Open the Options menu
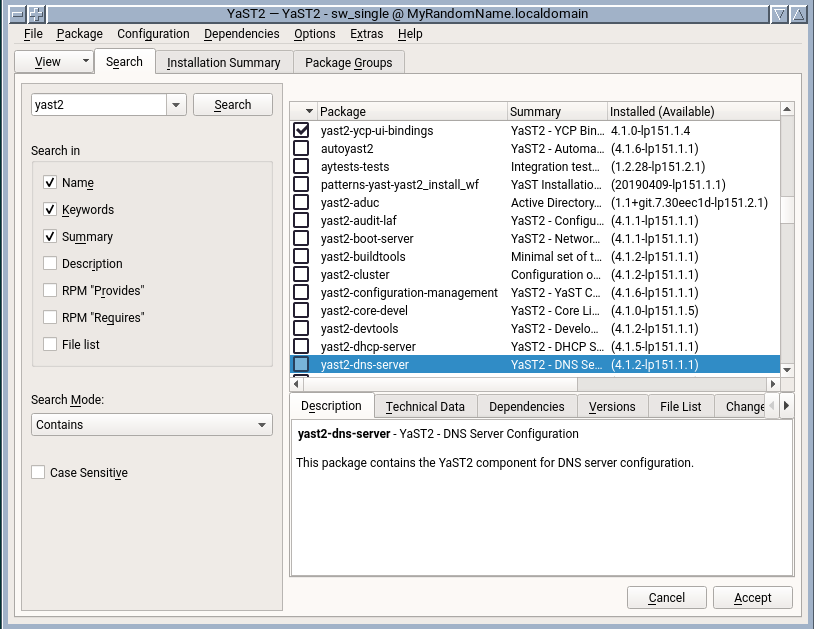Viewport: 814px width, 629px height. pyautogui.click(x=315, y=34)
